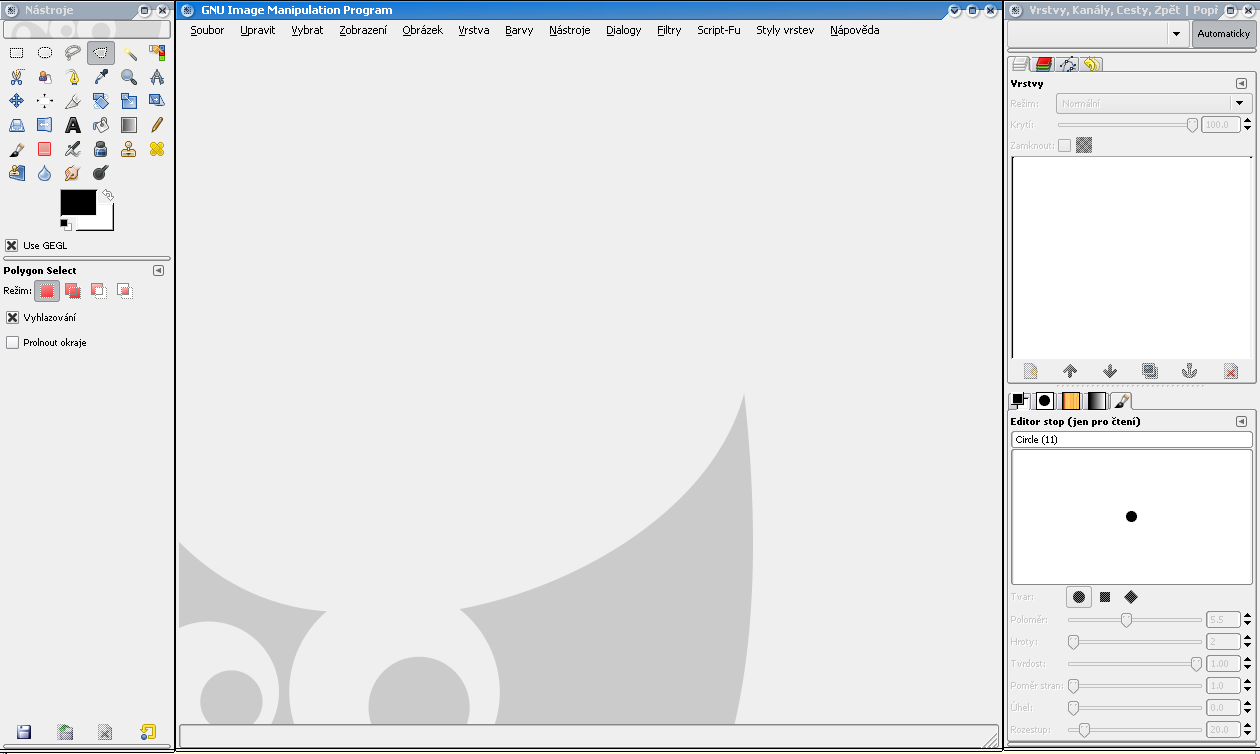This screenshot has width=1260, height=754.
Task: Swap foreground and background colors
Action: (x=108, y=195)
